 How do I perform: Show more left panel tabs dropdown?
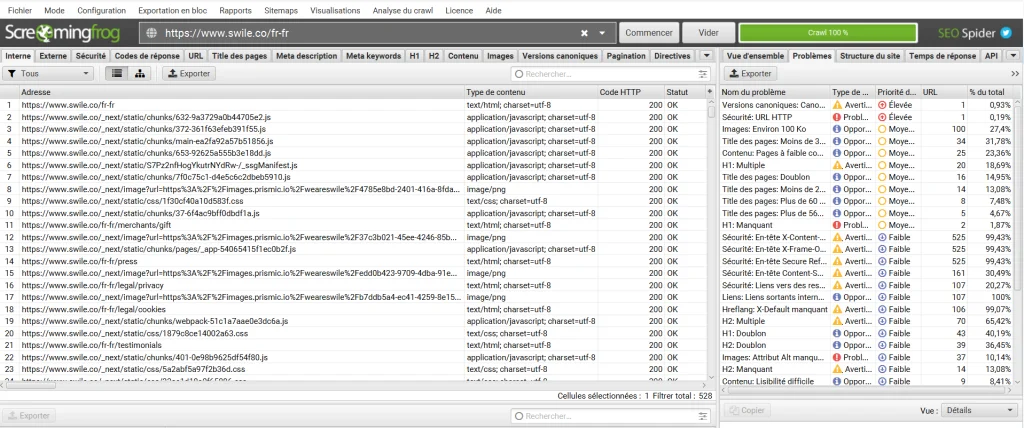click(x=705, y=56)
